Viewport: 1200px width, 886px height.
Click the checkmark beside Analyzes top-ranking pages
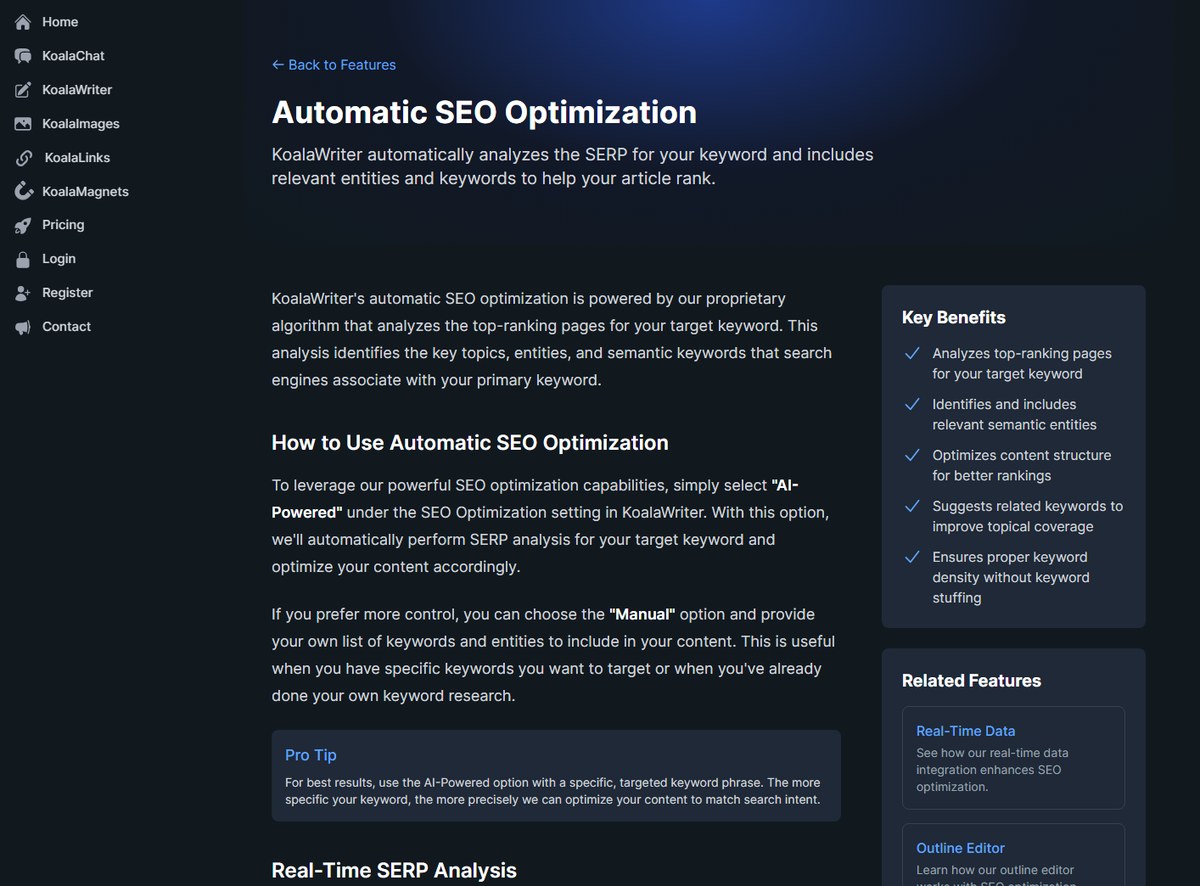(x=912, y=353)
